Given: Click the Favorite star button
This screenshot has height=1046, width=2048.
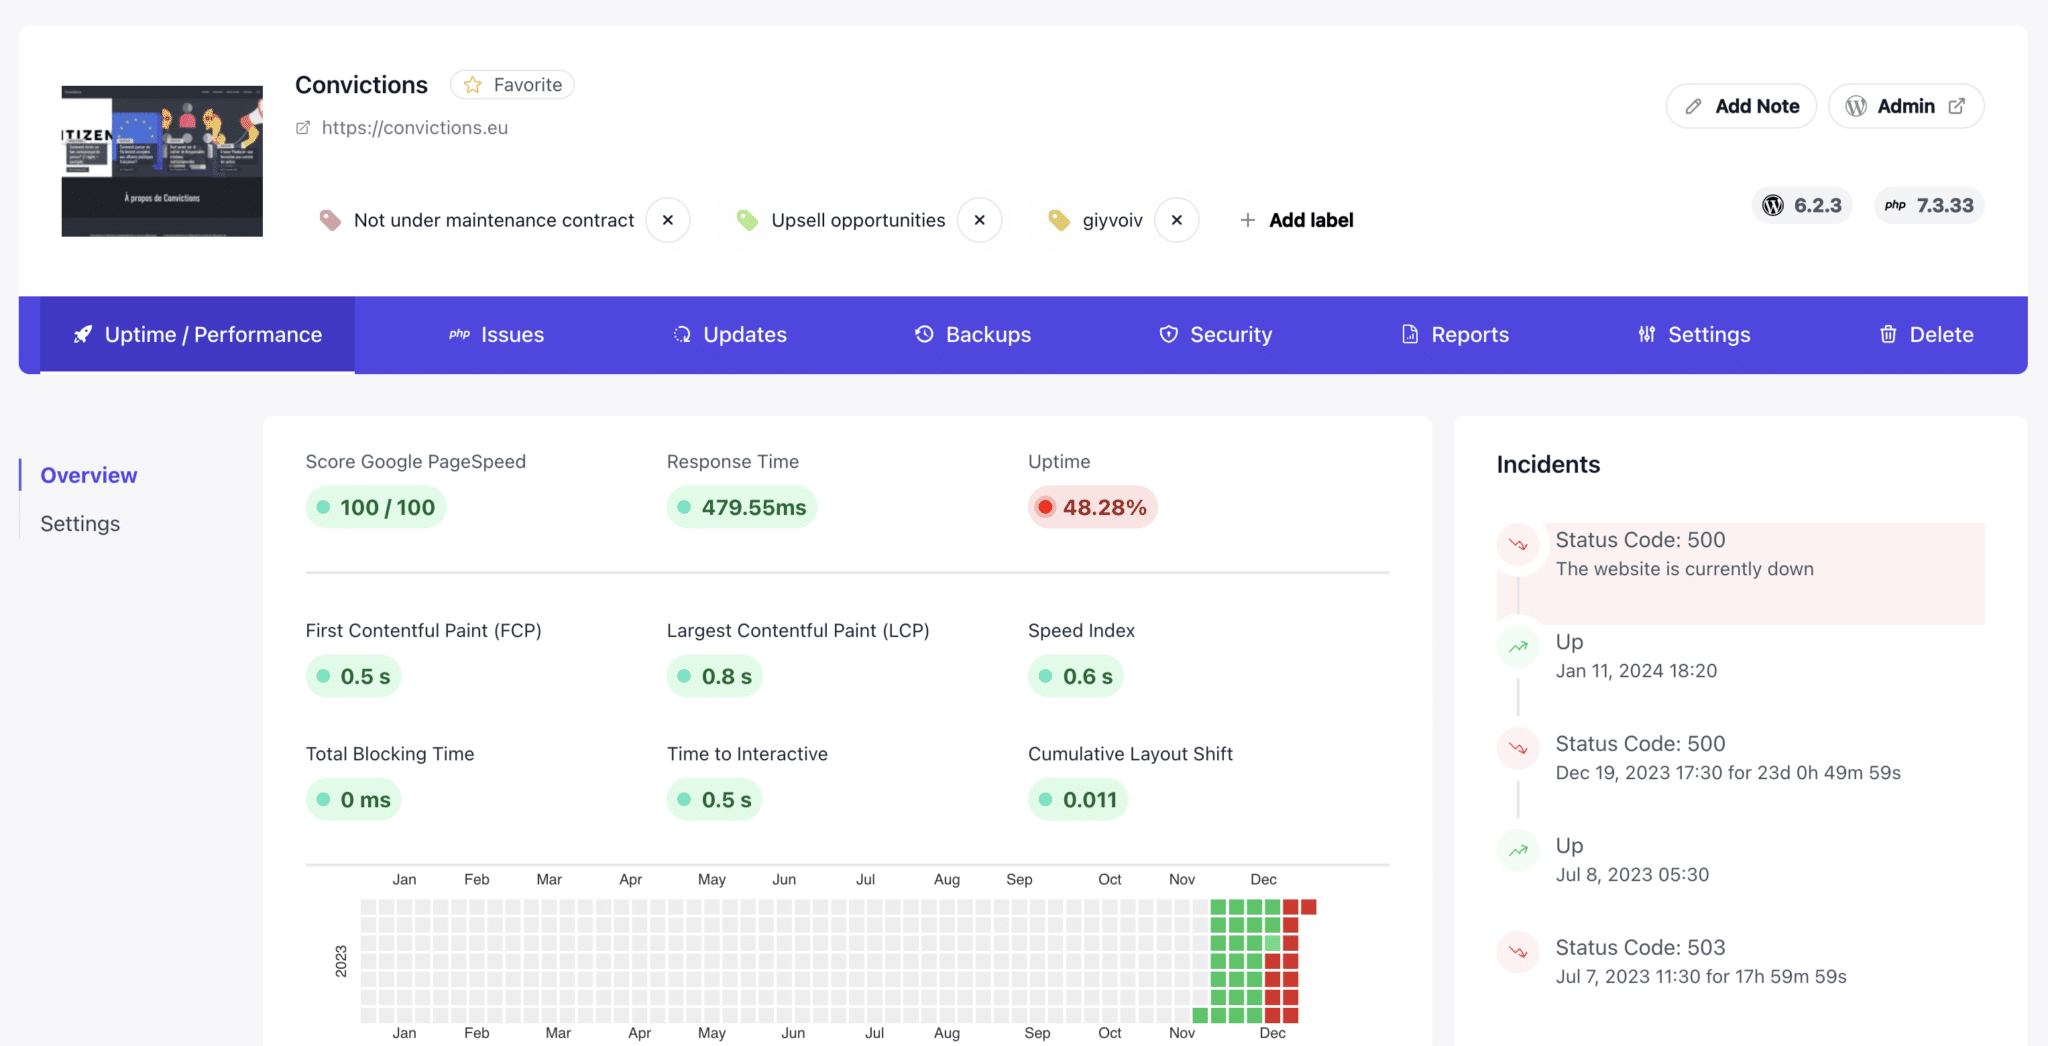Looking at the screenshot, I should pos(512,85).
